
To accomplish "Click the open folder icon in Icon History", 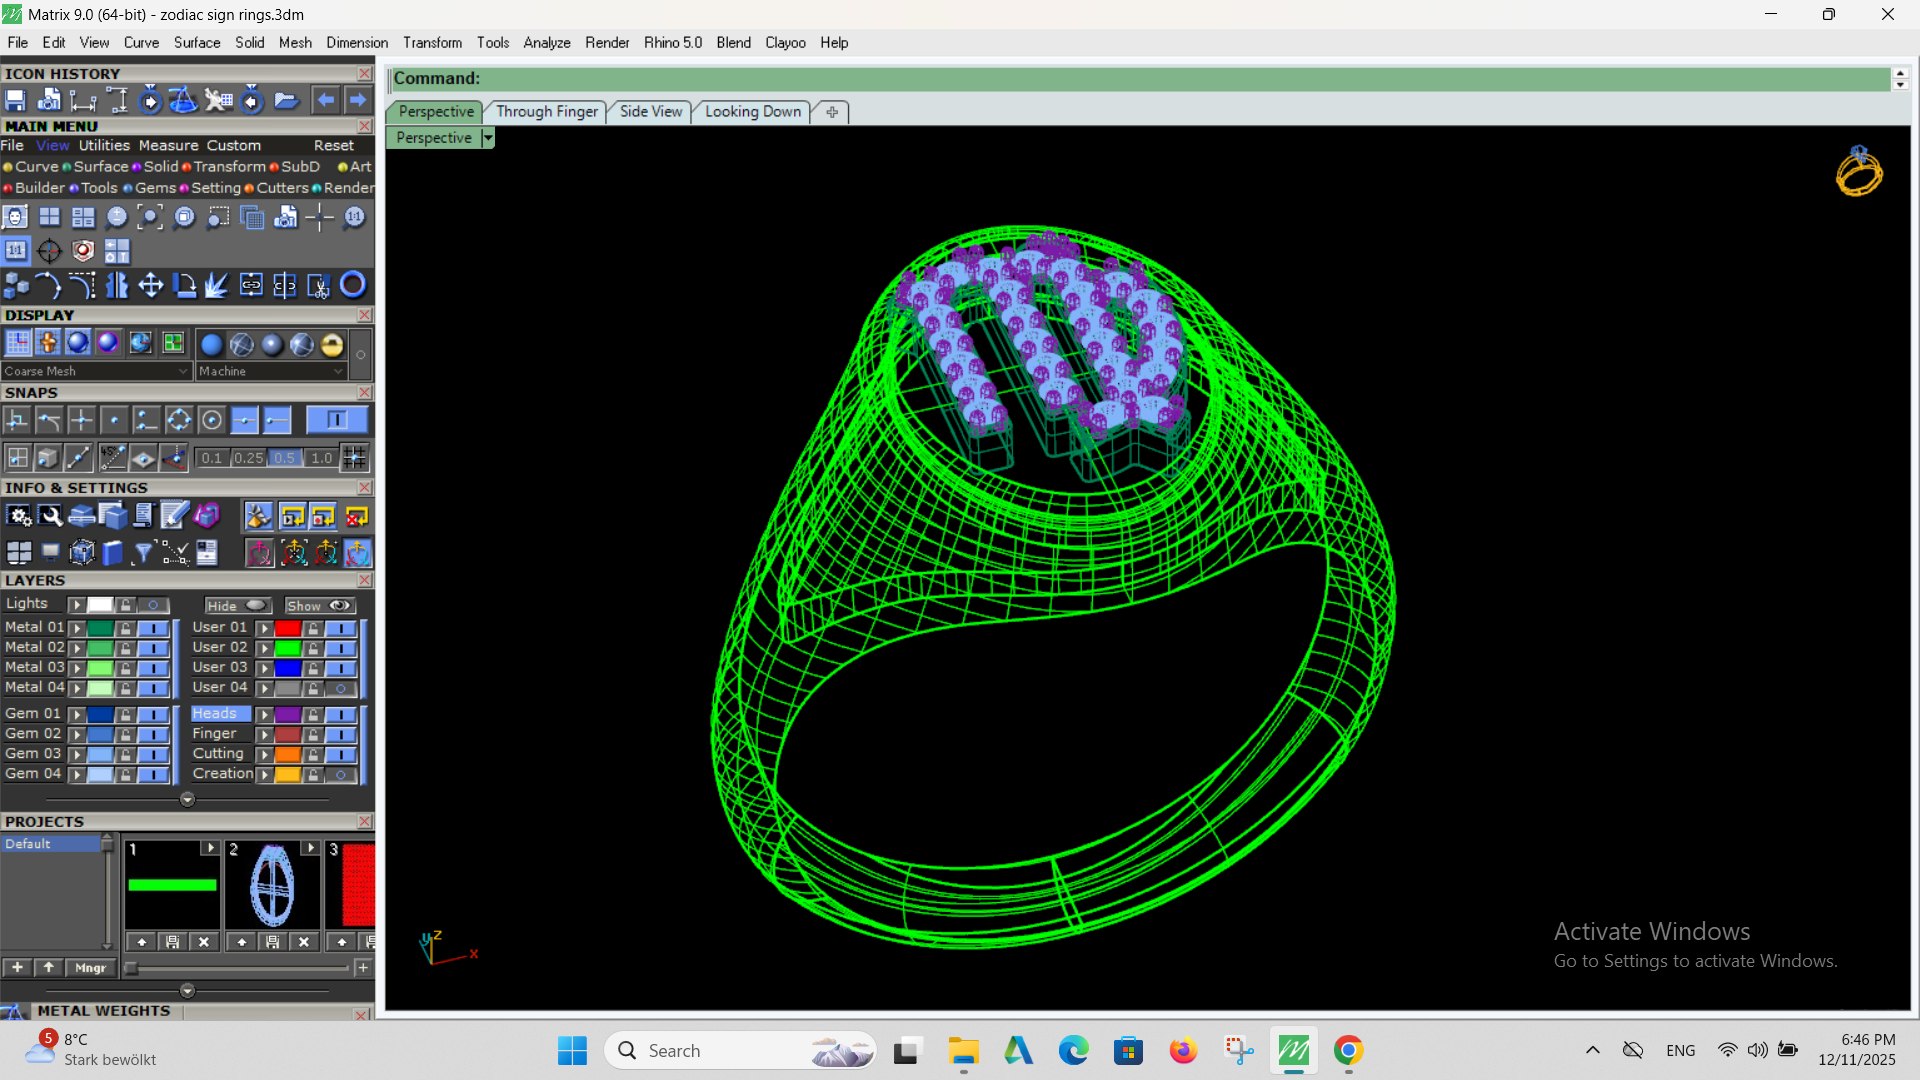I will tap(286, 100).
